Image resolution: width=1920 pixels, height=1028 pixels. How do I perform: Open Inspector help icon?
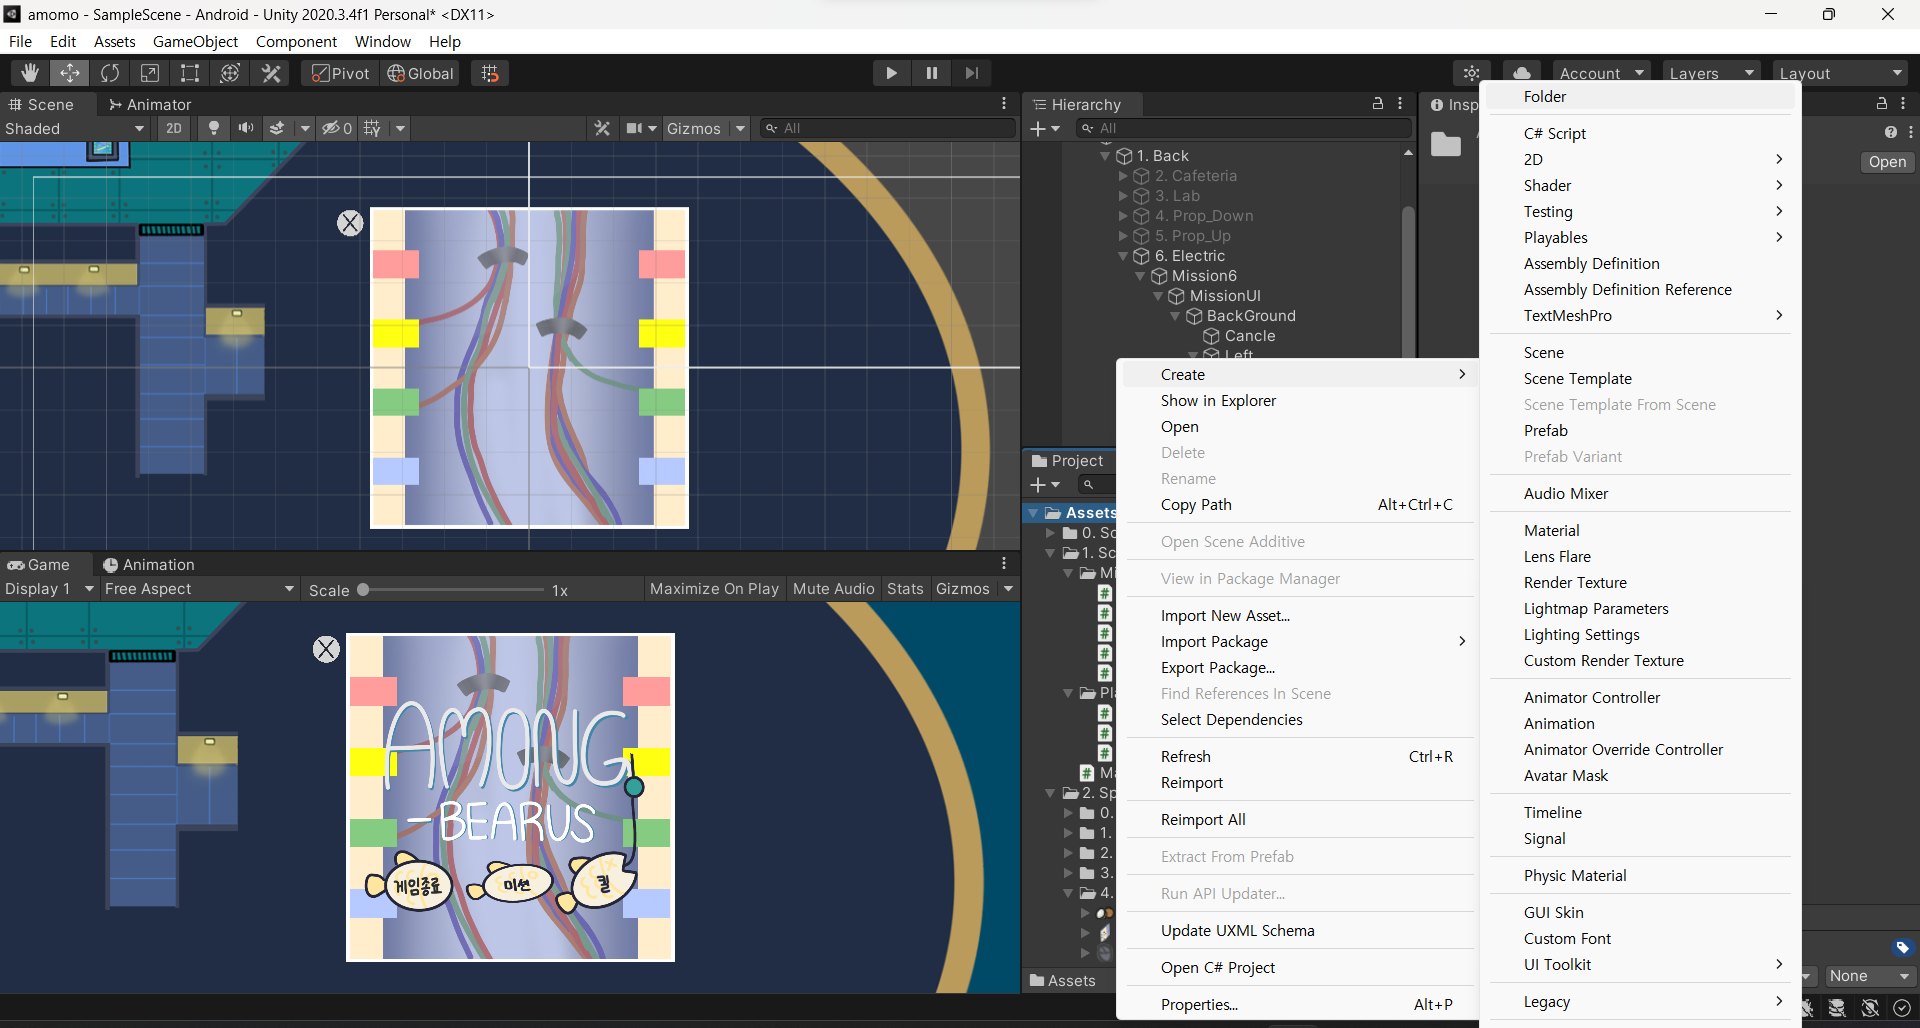pyautogui.click(x=1890, y=132)
